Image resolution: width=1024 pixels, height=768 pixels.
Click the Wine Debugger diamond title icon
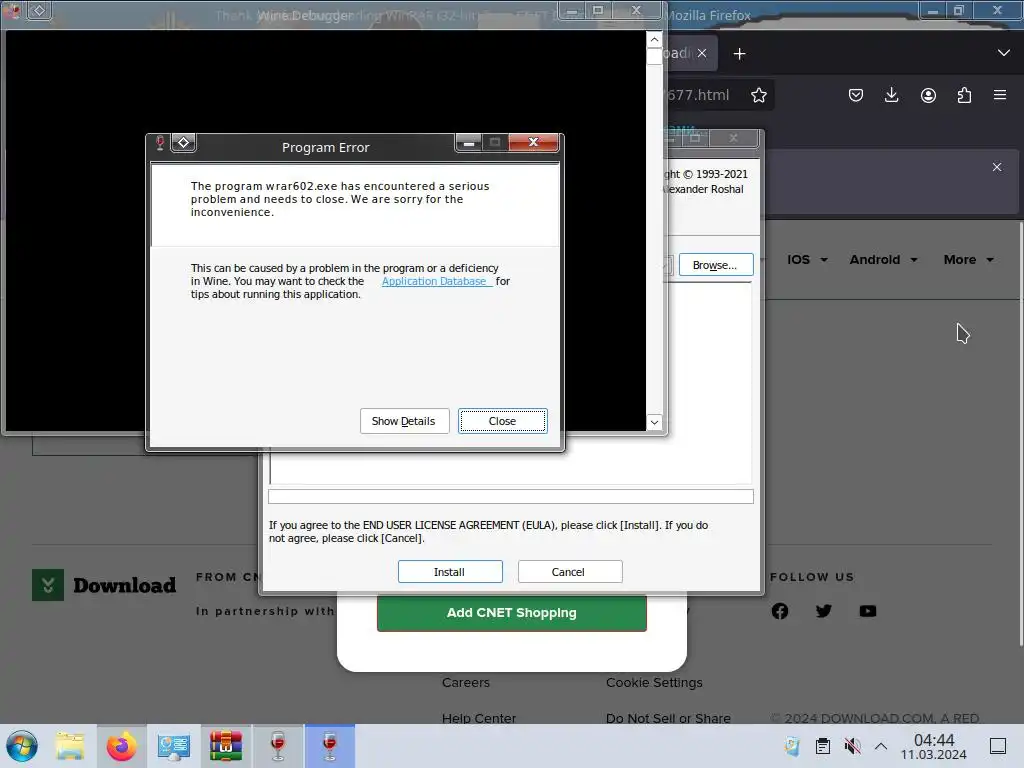tap(39, 10)
